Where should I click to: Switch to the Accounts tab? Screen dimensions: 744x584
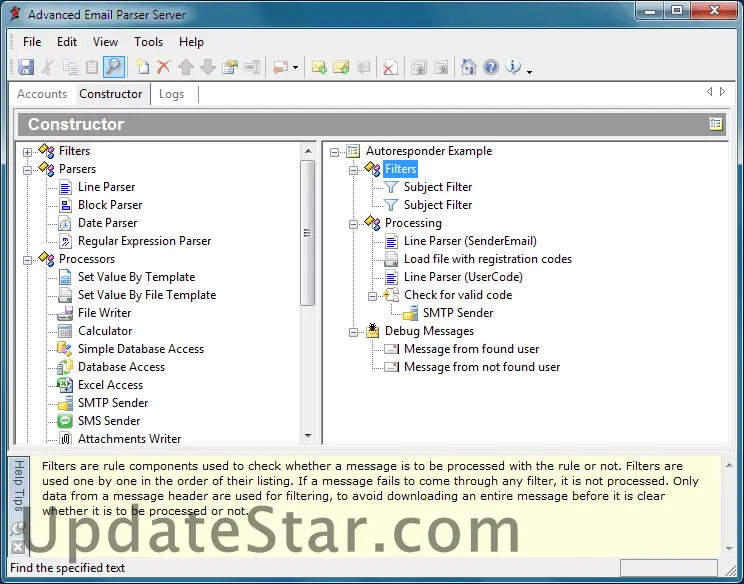[42, 94]
